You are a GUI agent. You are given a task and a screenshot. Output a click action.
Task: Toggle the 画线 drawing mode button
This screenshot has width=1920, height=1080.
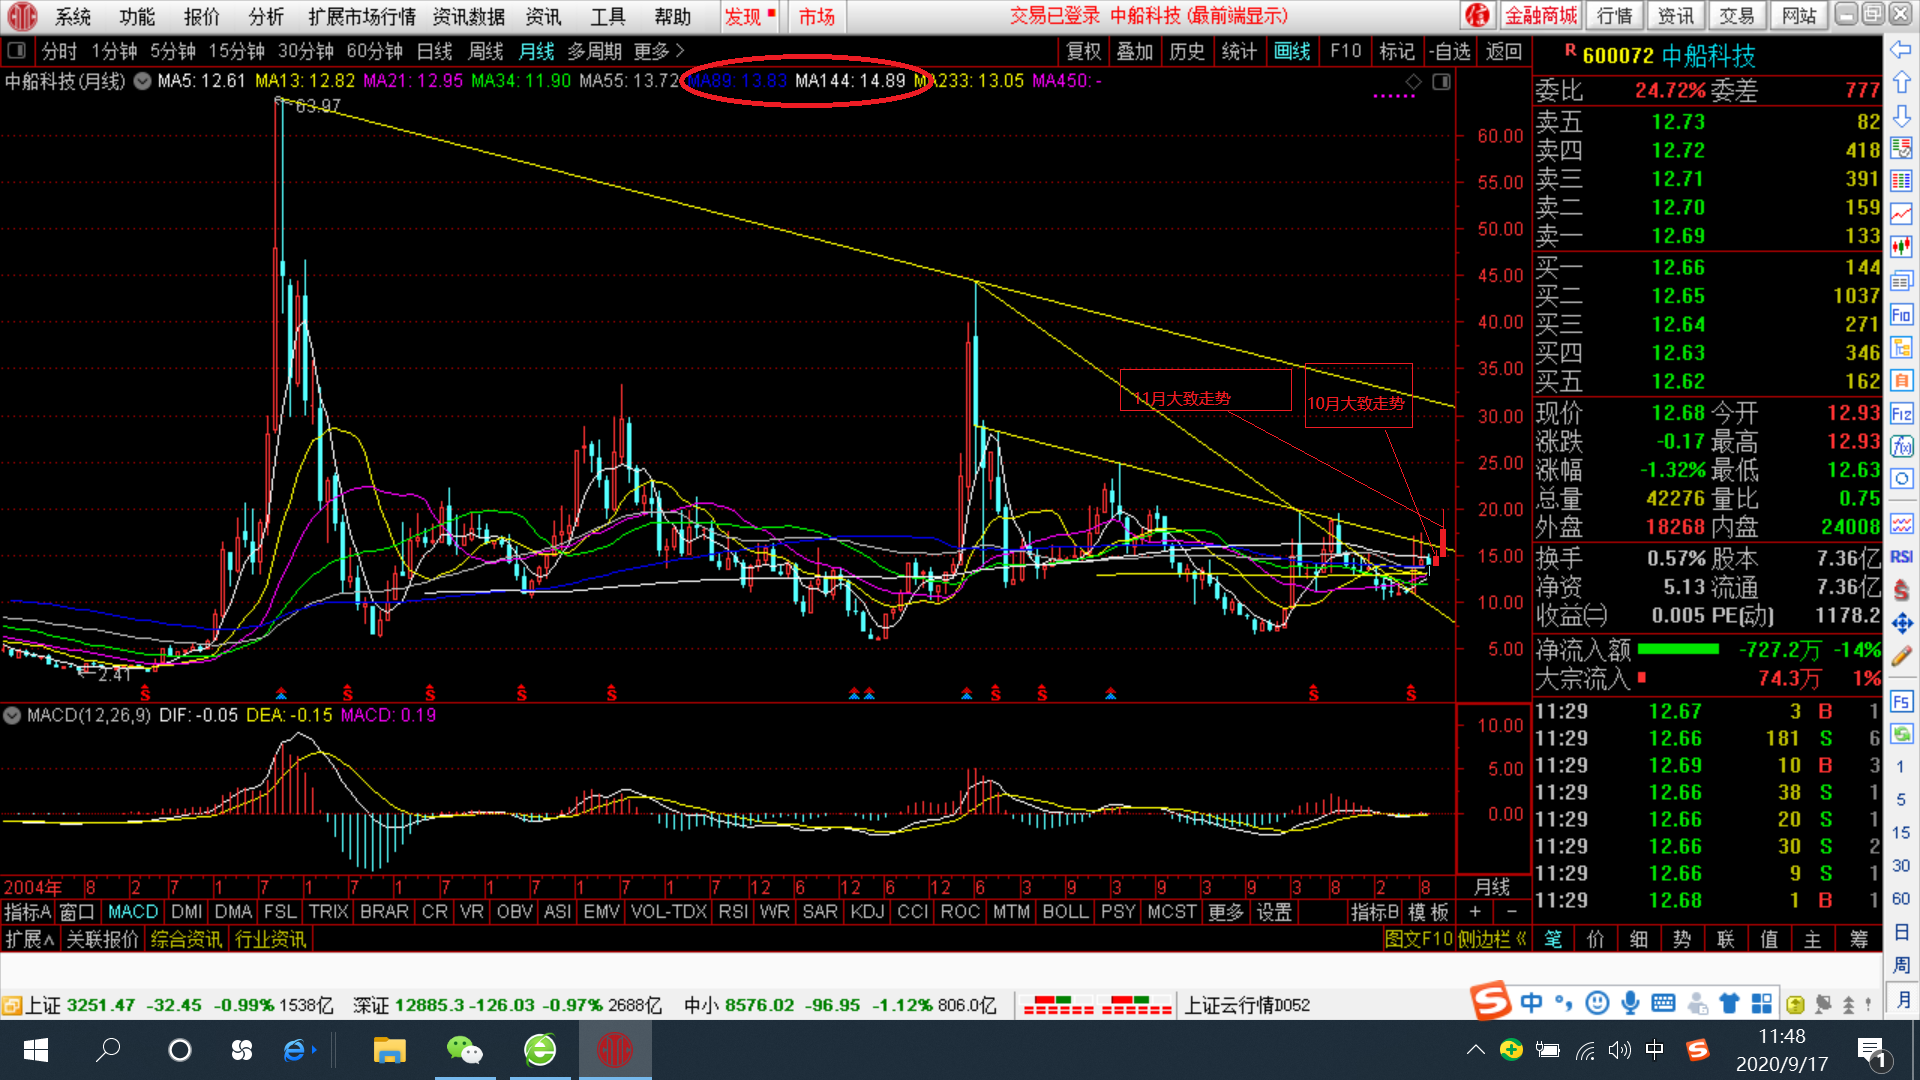tap(1292, 51)
